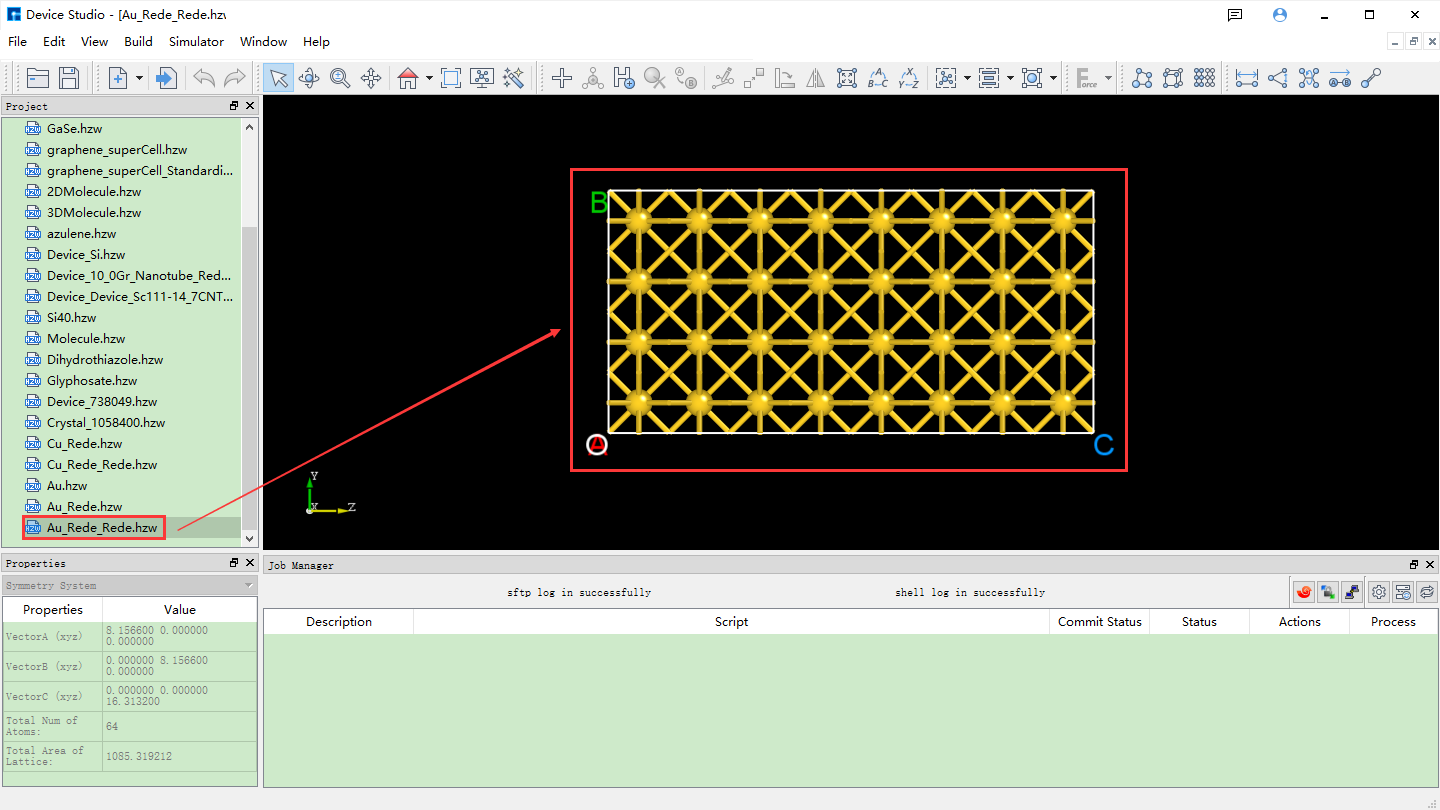
Task: Open the Simulator menu
Action: tap(196, 42)
